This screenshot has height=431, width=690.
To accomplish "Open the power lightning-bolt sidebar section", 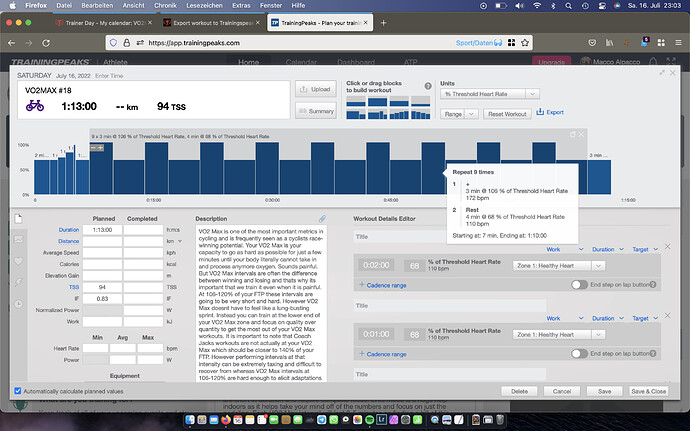I will pyautogui.click(x=18, y=282).
